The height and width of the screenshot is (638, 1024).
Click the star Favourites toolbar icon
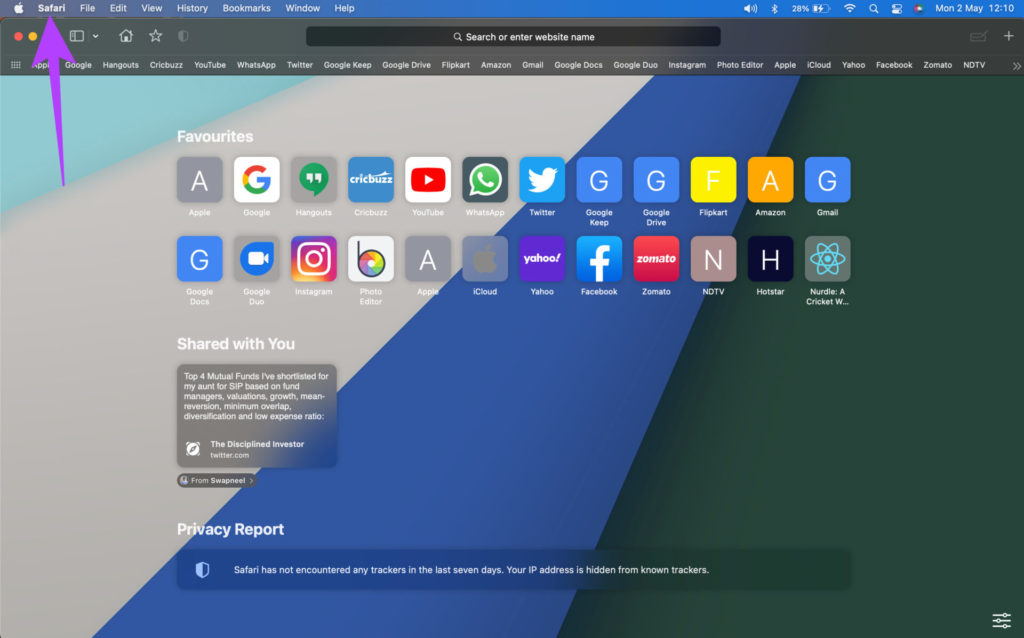pyautogui.click(x=155, y=36)
